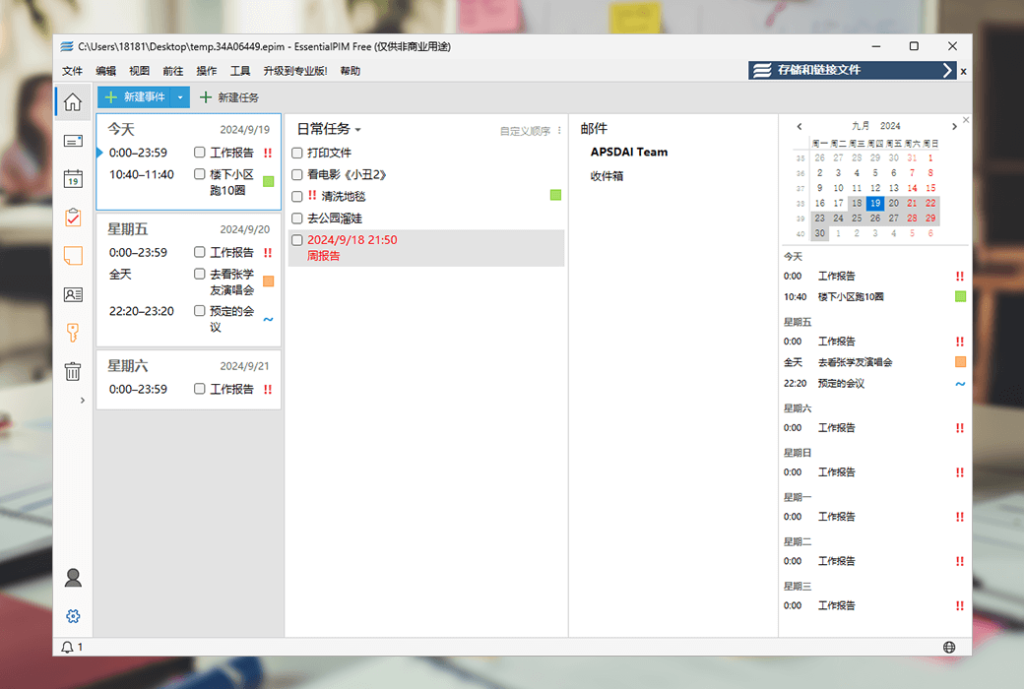
Task: Click the user account icon
Action: point(72,577)
